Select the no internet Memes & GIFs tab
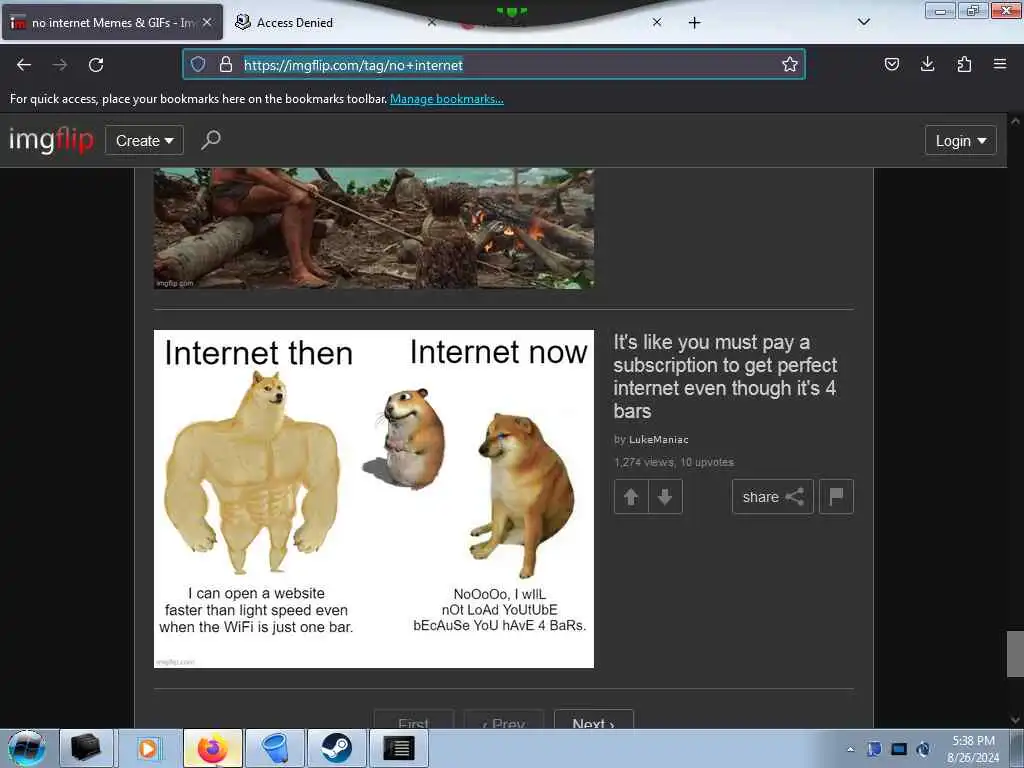Image resolution: width=1024 pixels, height=768 pixels. click(x=112, y=22)
